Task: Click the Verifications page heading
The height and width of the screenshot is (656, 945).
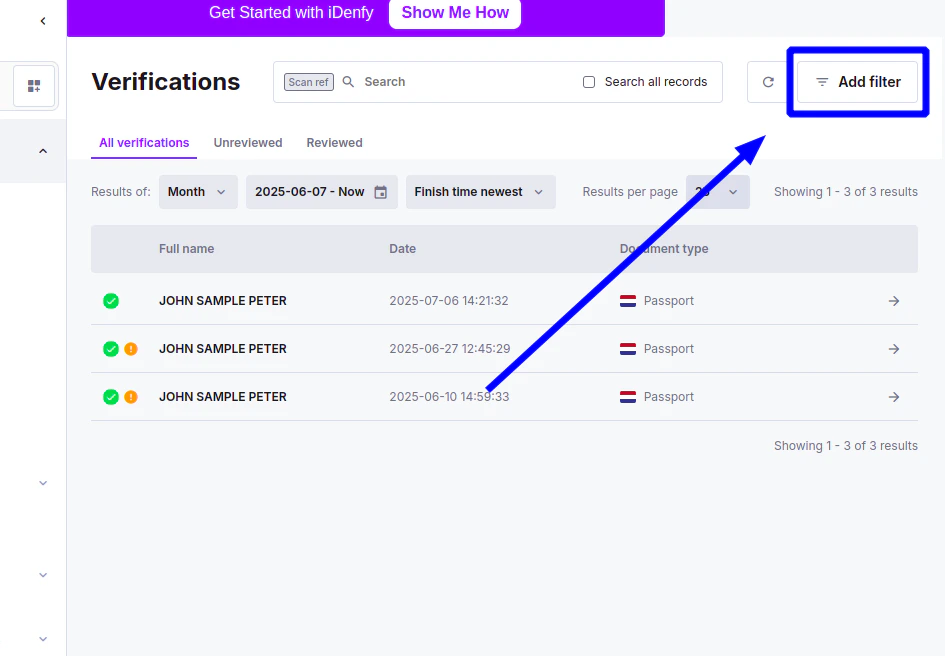Action: pos(166,82)
